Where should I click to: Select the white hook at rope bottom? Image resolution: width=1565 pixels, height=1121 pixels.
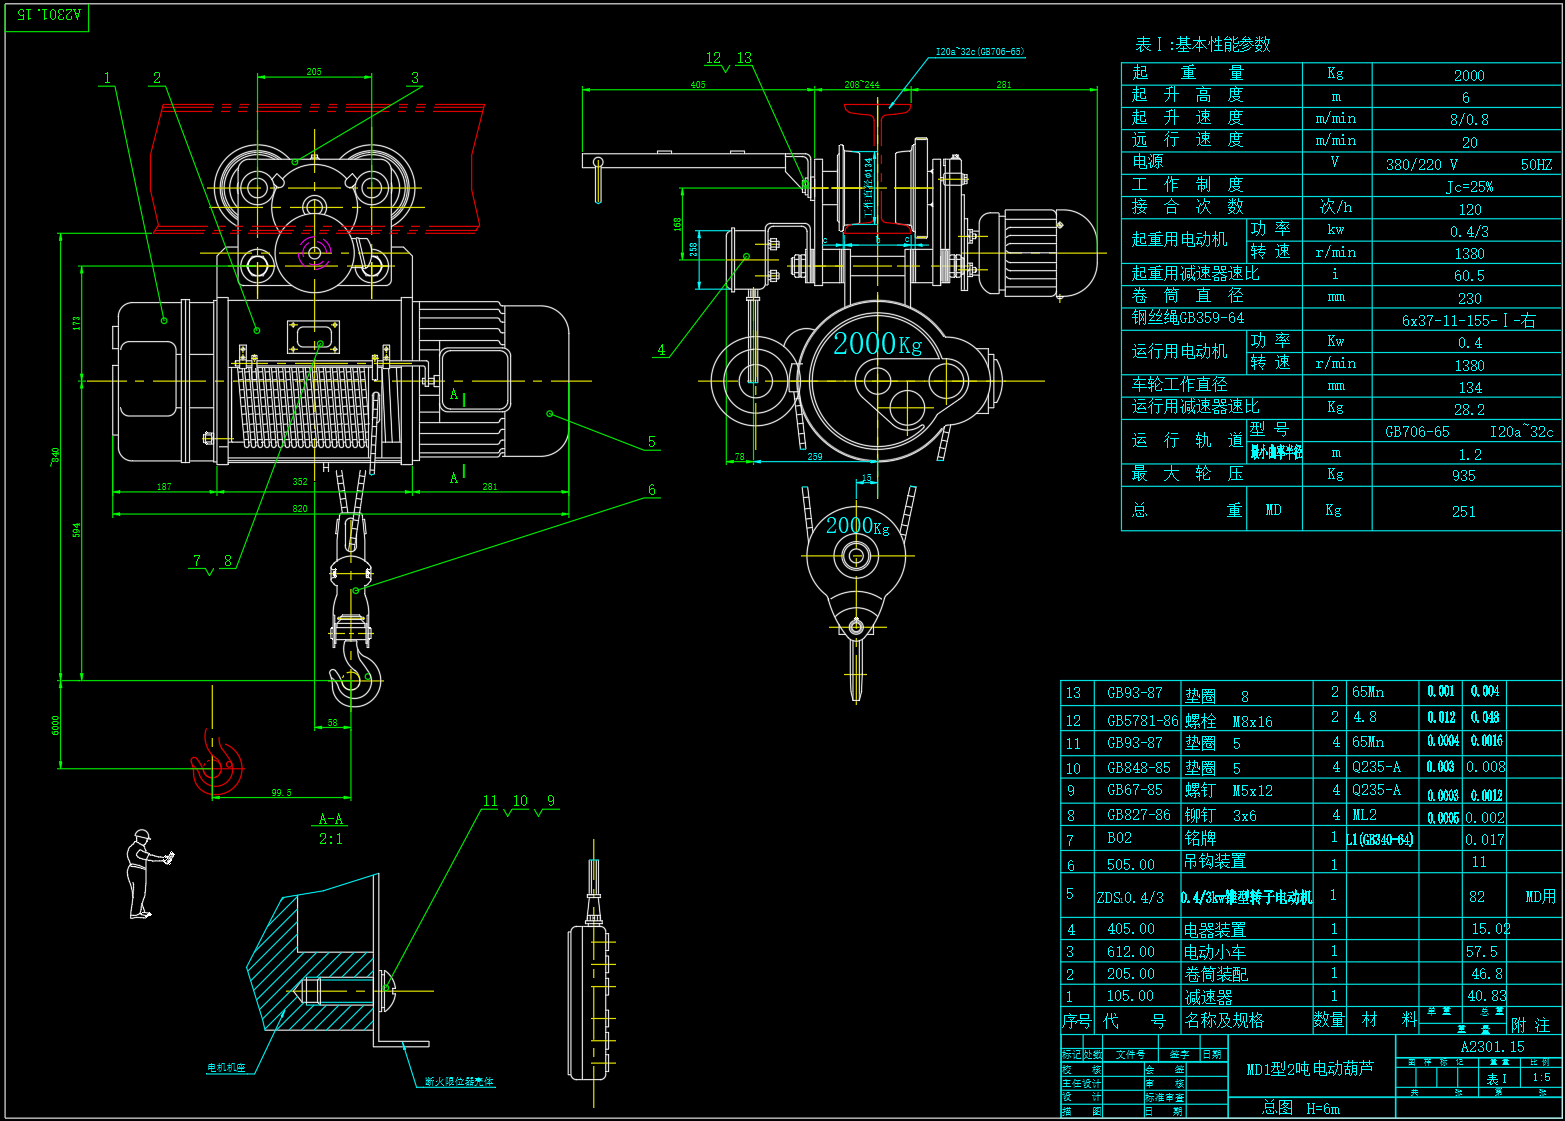coord(354,674)
